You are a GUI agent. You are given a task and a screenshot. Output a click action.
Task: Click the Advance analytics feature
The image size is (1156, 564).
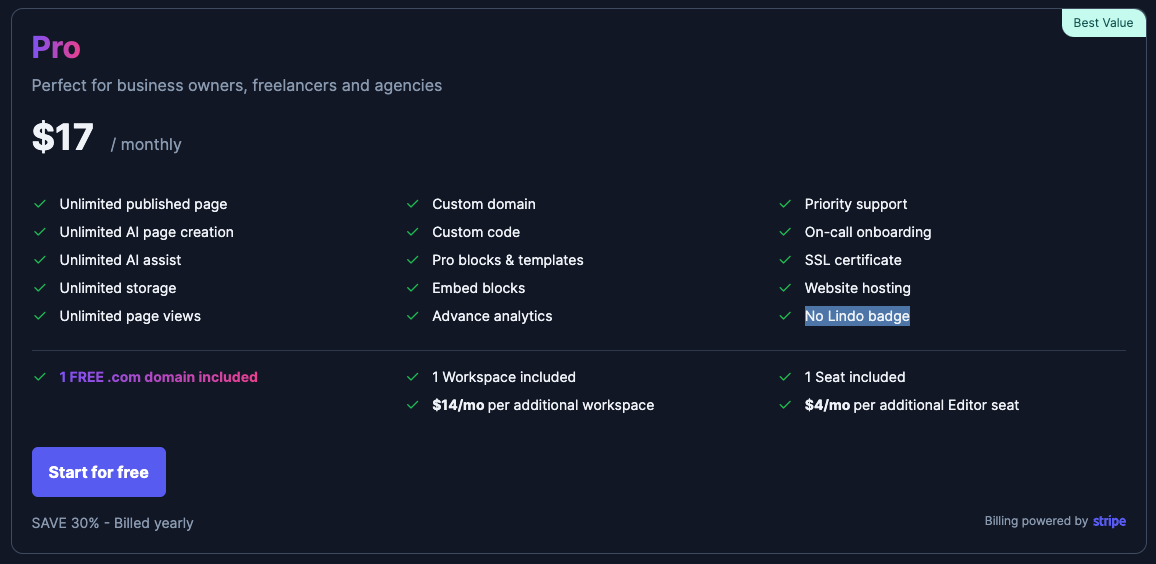coord(492,316)
